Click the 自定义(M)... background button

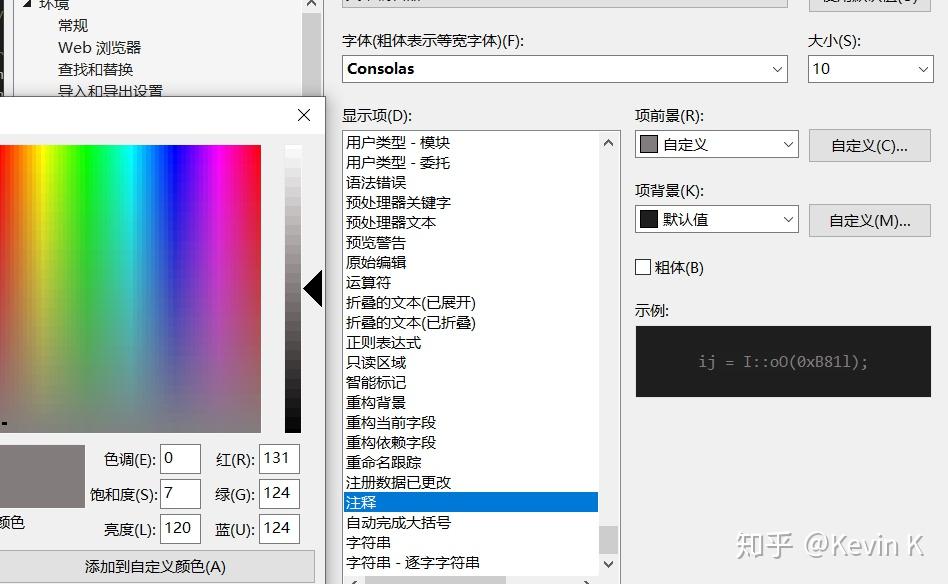869,220
